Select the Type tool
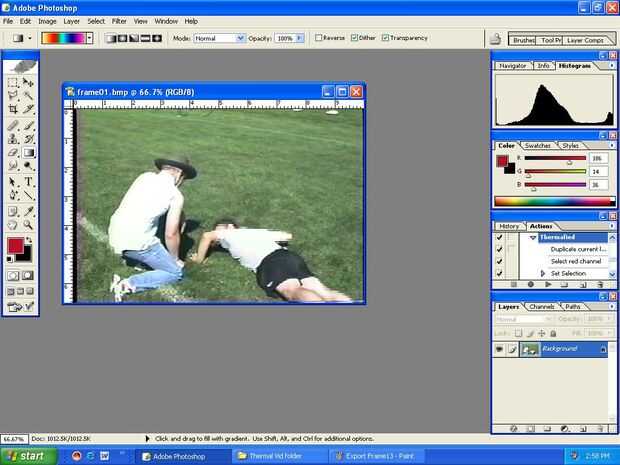Screen dimensions: 620x465 [28, 182]
